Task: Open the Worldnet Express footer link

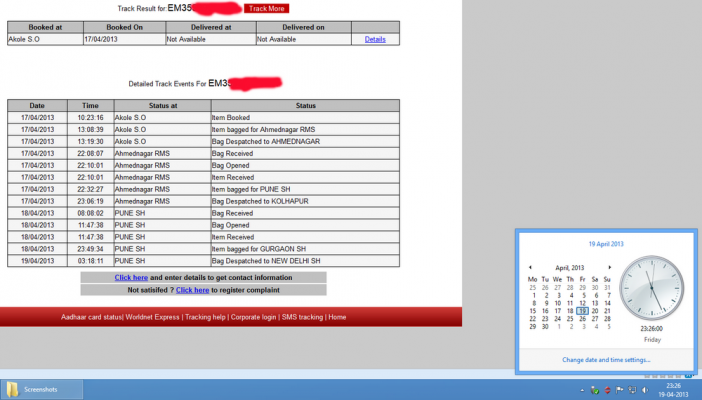Action: (152, 317)
